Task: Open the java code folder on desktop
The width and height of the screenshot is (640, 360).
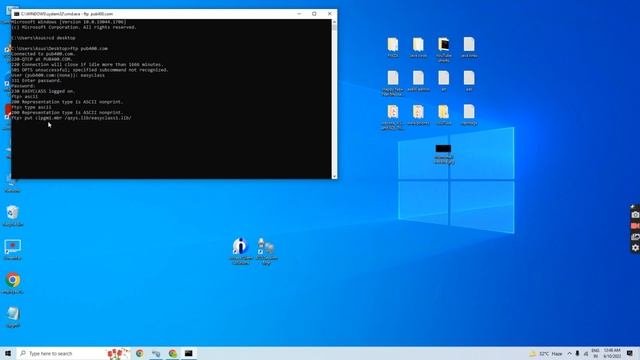Action: pyautogui.click(x=418, y=47)
